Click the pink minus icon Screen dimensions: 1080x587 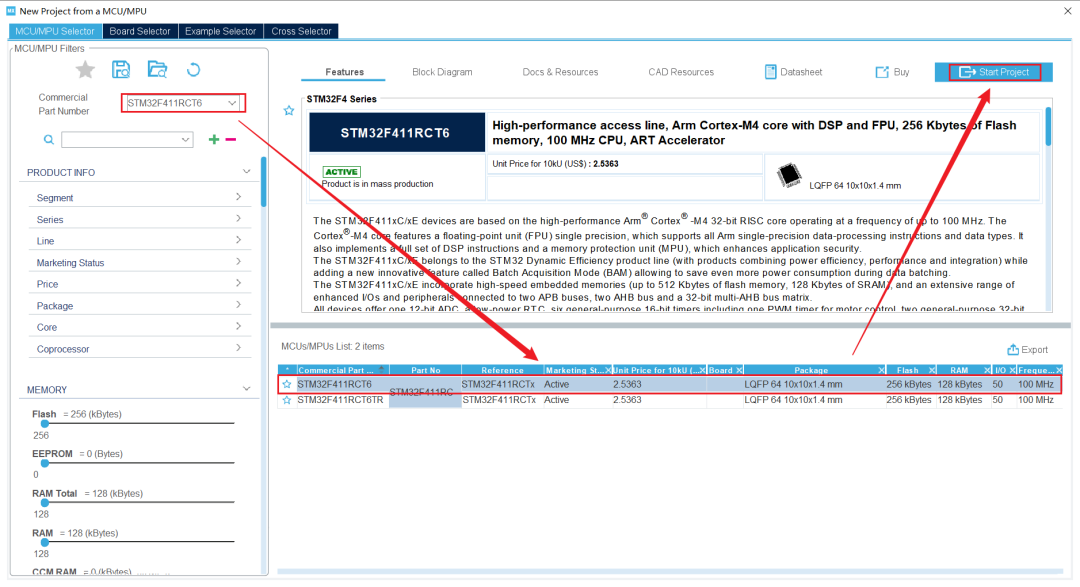point(231,140)
